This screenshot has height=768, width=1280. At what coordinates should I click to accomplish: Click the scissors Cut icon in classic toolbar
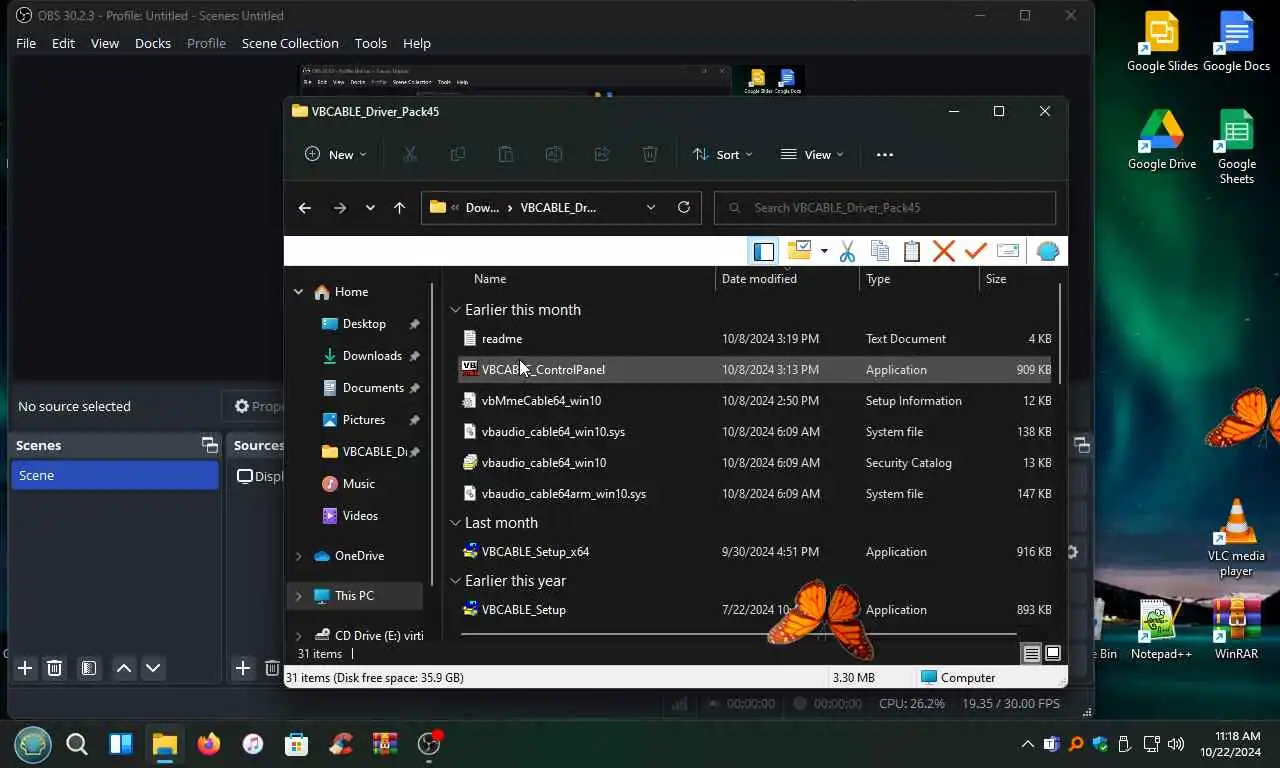tap(847, 251)
